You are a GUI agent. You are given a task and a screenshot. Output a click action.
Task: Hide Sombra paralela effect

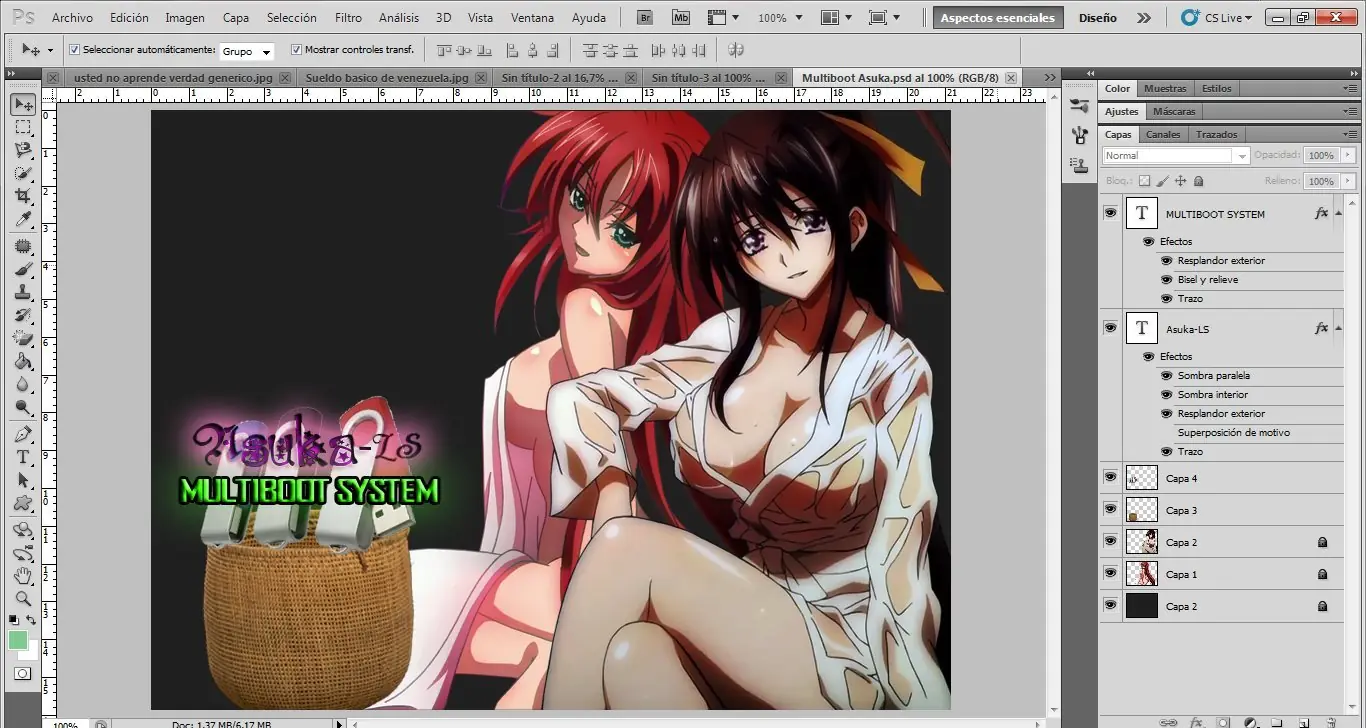(1166, 376)
